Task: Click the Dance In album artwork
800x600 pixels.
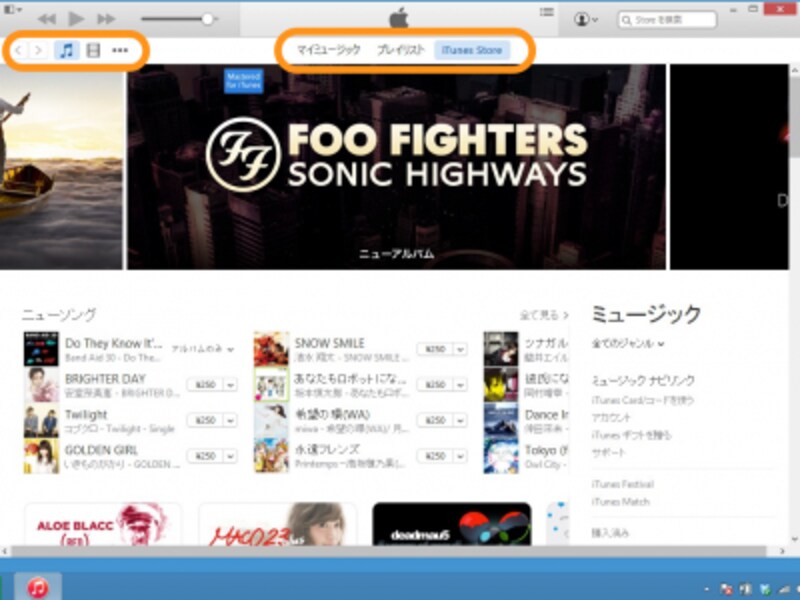Action: pos(501,420)
